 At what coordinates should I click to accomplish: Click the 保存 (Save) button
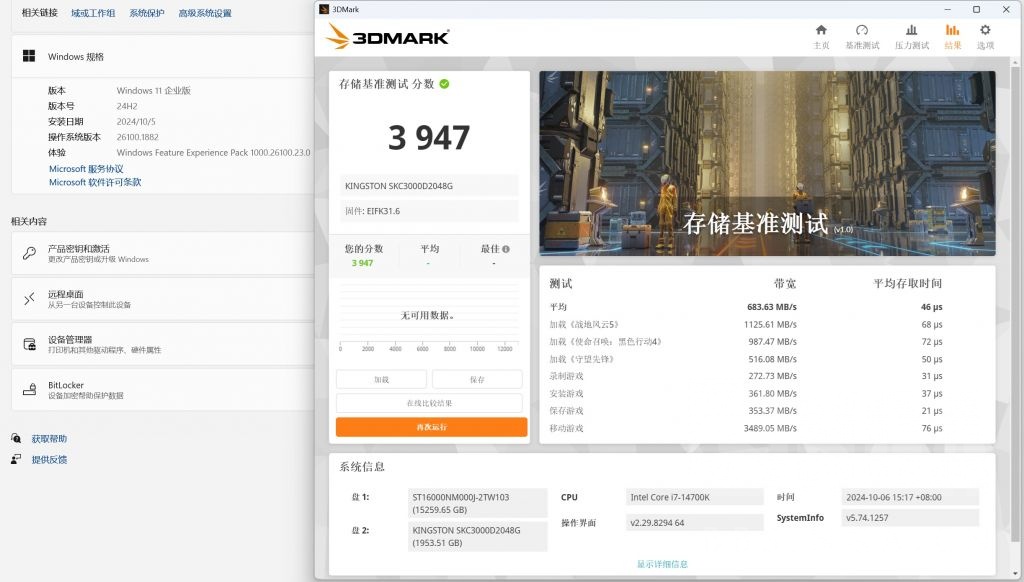coord(477,379)
